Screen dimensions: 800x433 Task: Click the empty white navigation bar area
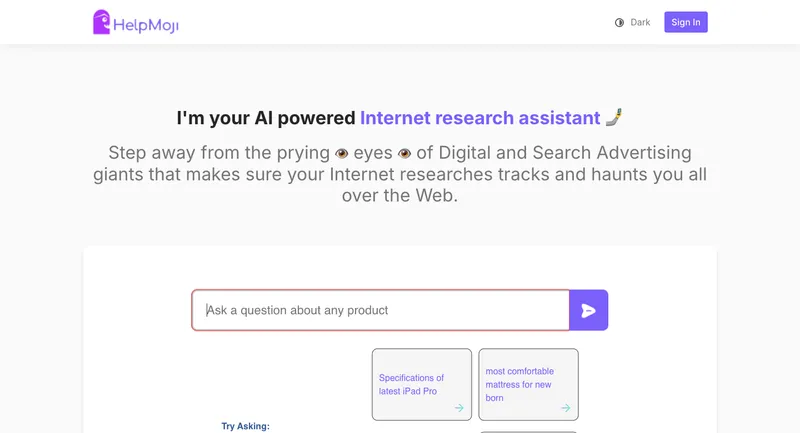(x=400, y=22)
